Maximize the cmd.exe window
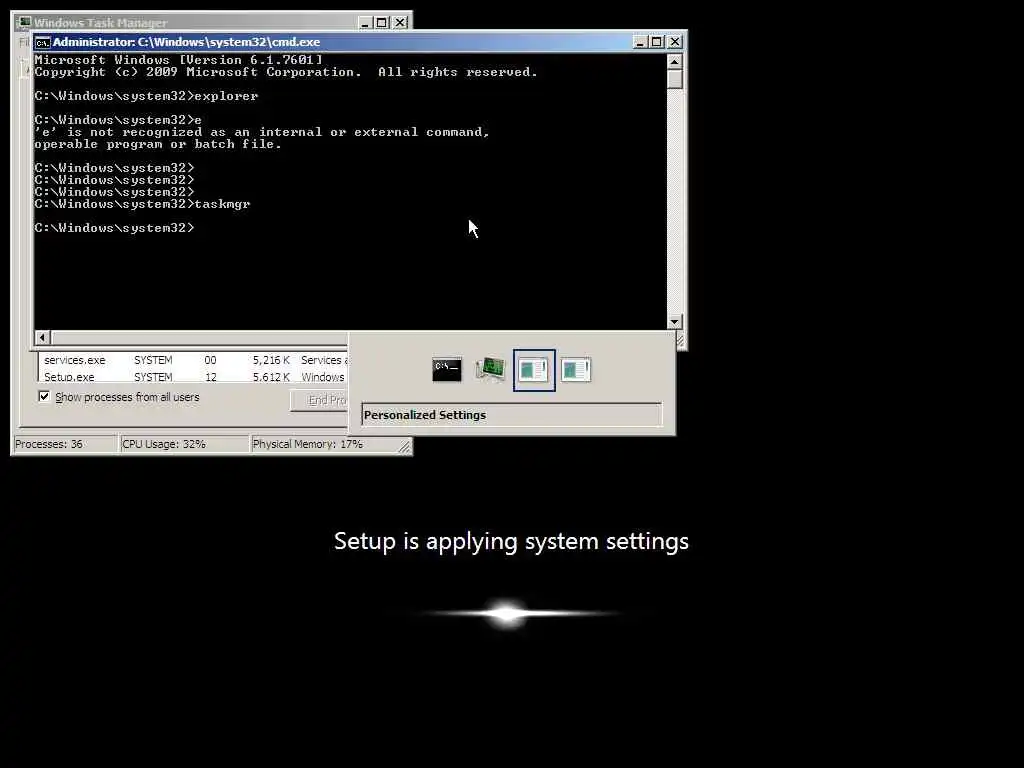The width and height of the screenshot is (1024, 768). point(657,42)
